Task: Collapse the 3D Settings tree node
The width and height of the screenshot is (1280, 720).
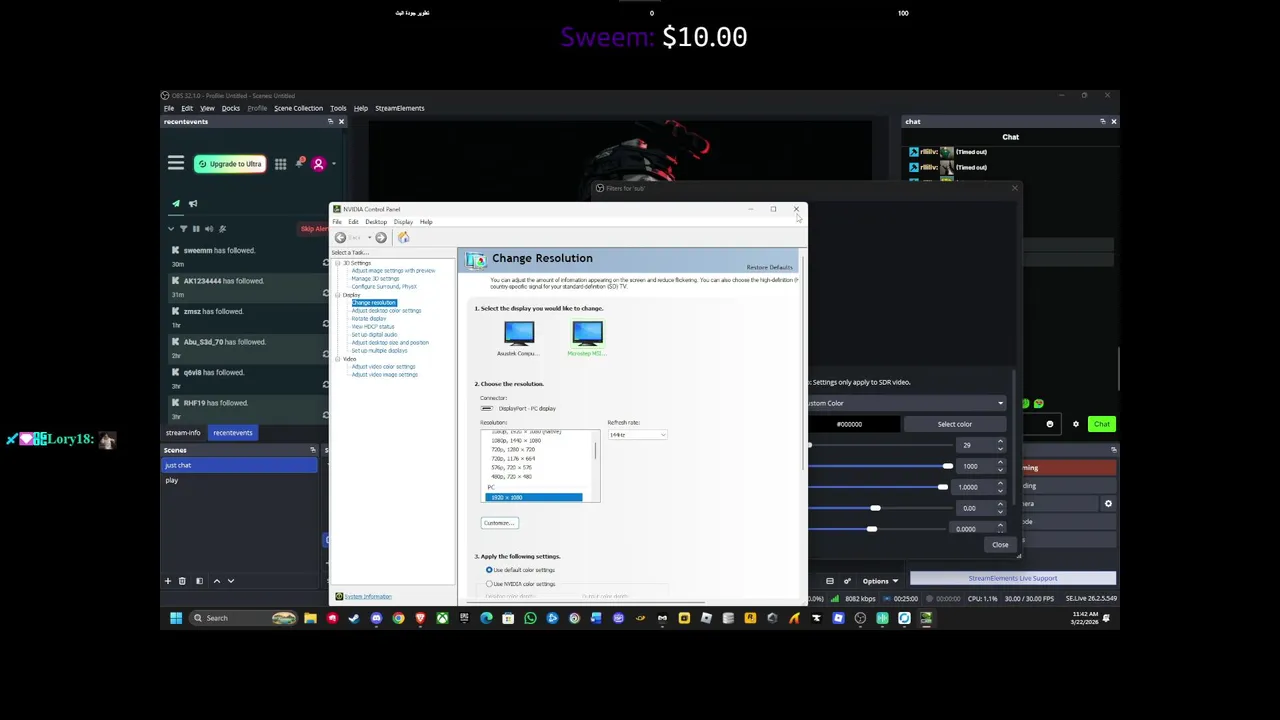Action: point(337,263)
